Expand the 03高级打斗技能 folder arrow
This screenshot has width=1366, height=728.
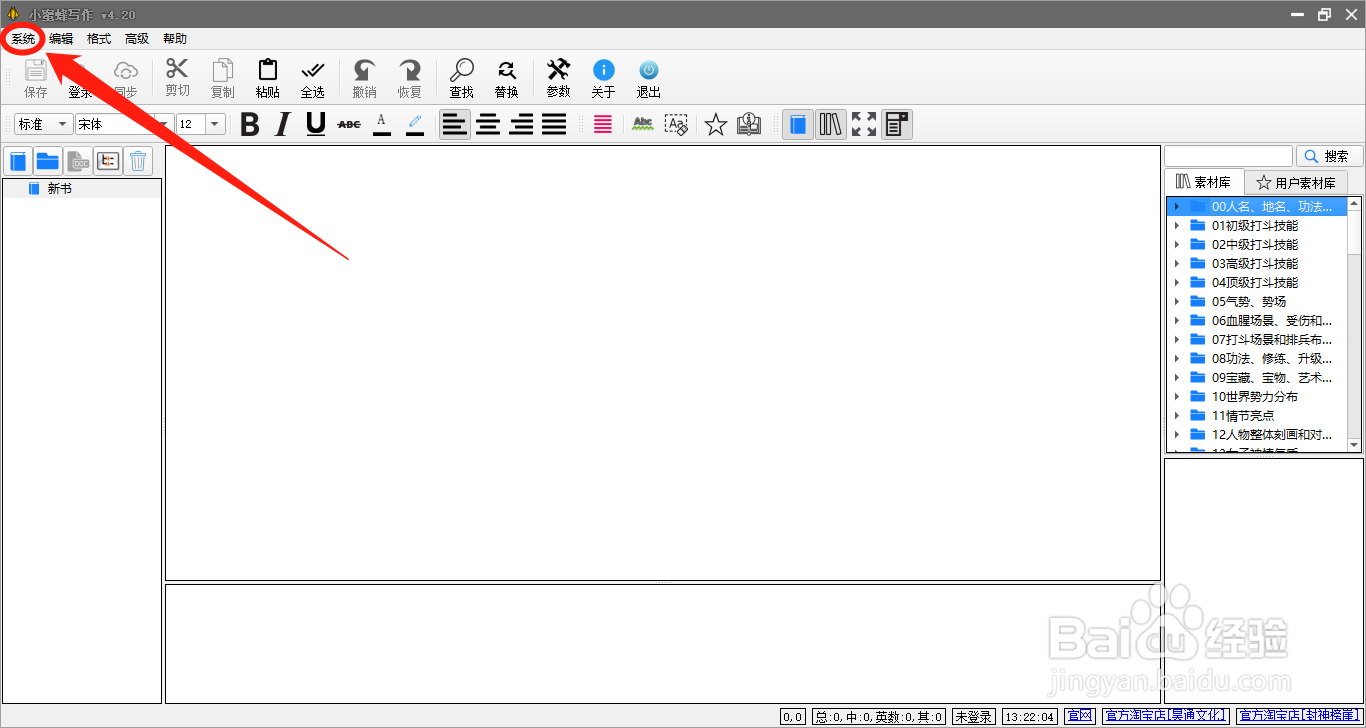point(1177,264)
